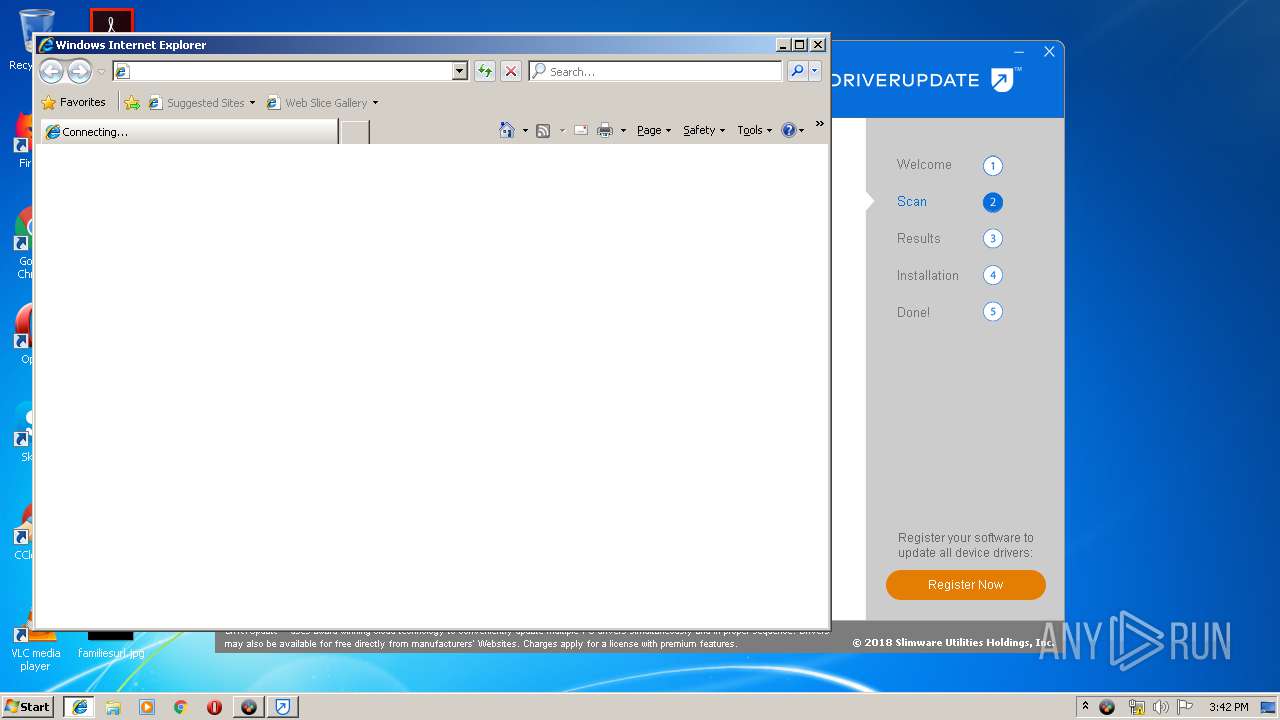Click the volume speaker tray icon
Screen dimensions: 1280x720
point(1161,707)
